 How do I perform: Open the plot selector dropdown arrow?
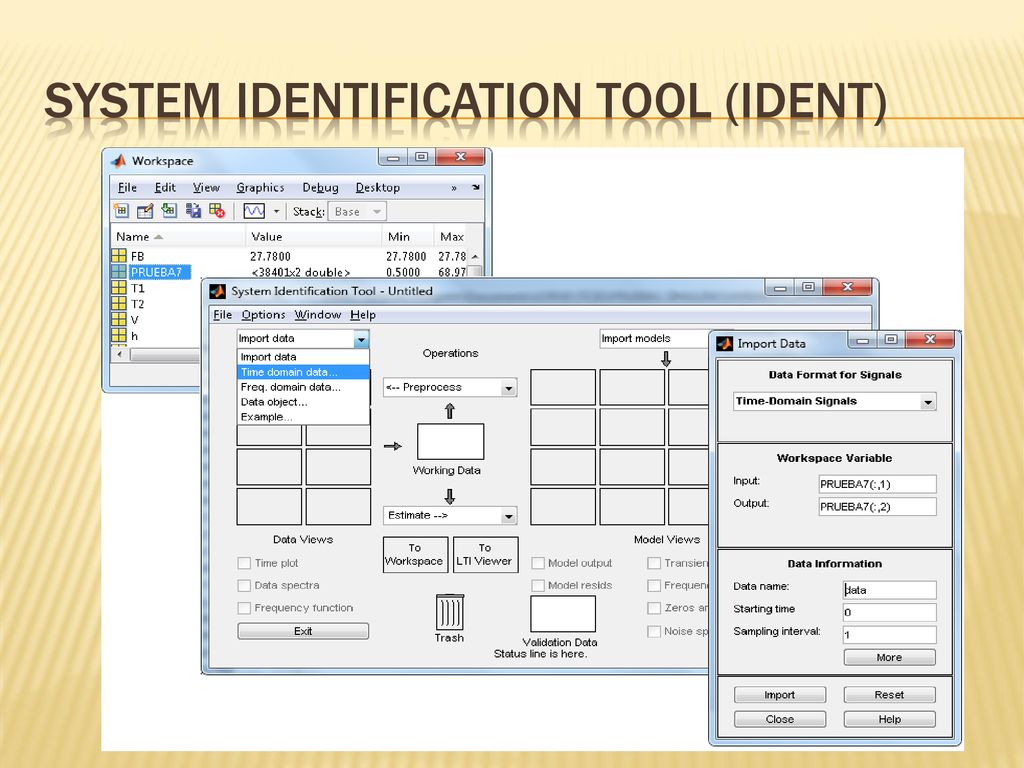276,211
